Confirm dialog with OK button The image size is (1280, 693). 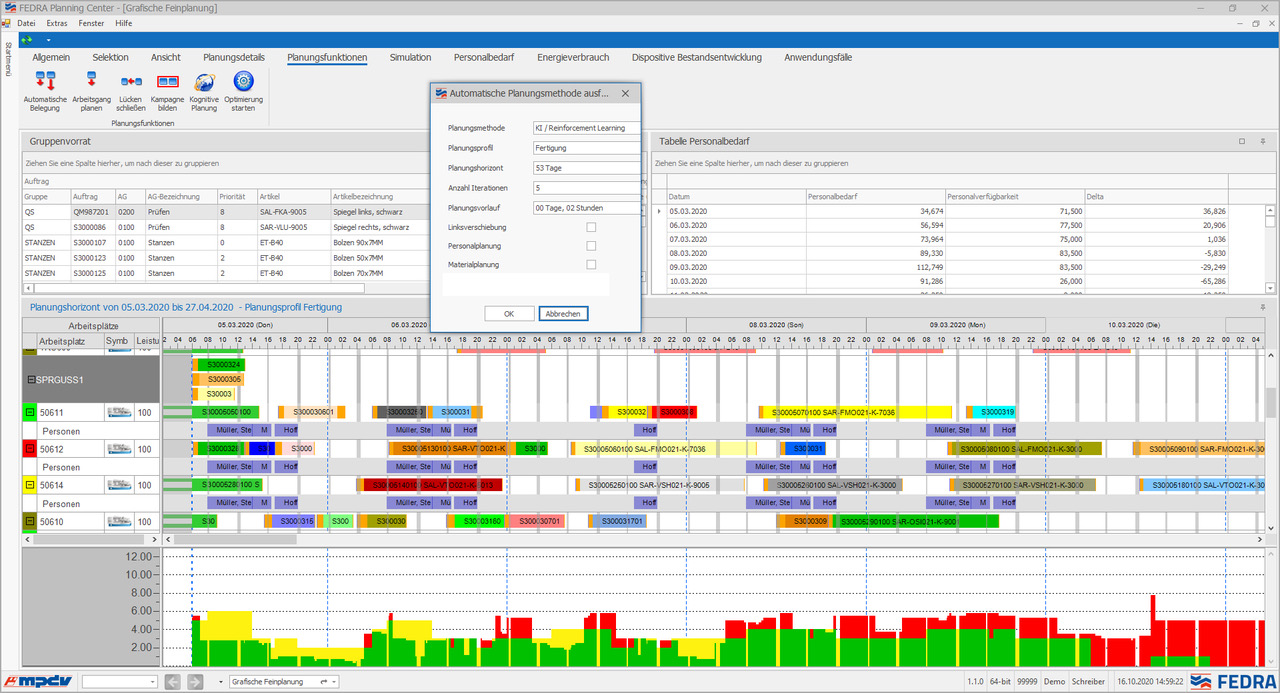click(509, 313)
